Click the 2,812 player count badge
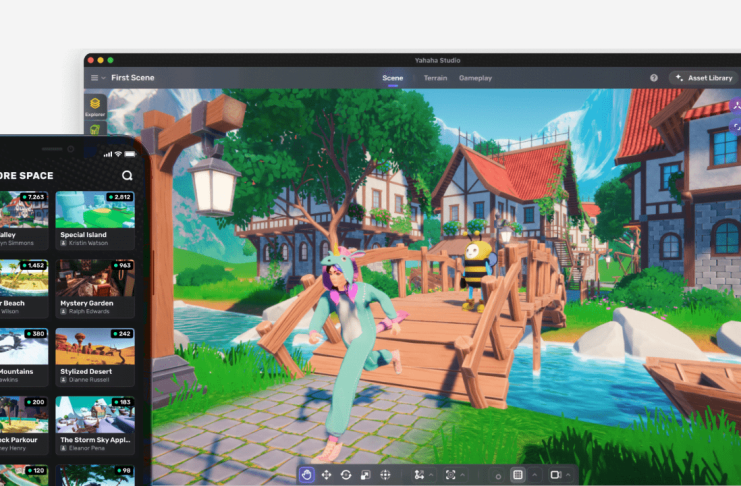This screenshot has height=486, width=741. click(120, 197)
